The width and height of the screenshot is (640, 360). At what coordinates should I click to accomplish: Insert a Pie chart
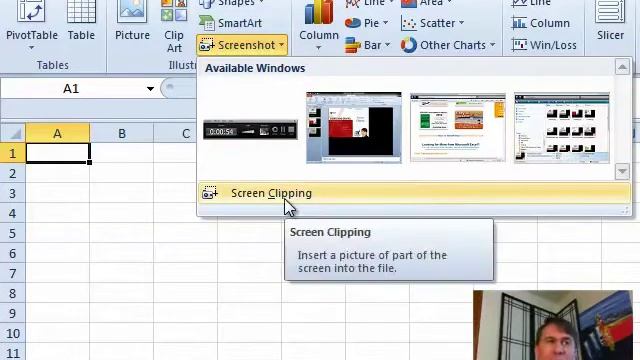coord(366,23)
